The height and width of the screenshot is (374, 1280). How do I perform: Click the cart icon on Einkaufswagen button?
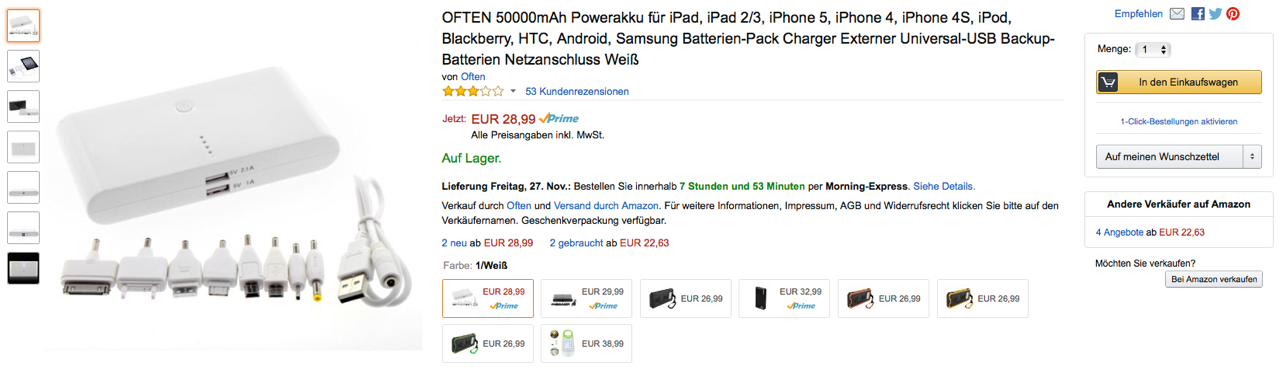[1109, 82]
